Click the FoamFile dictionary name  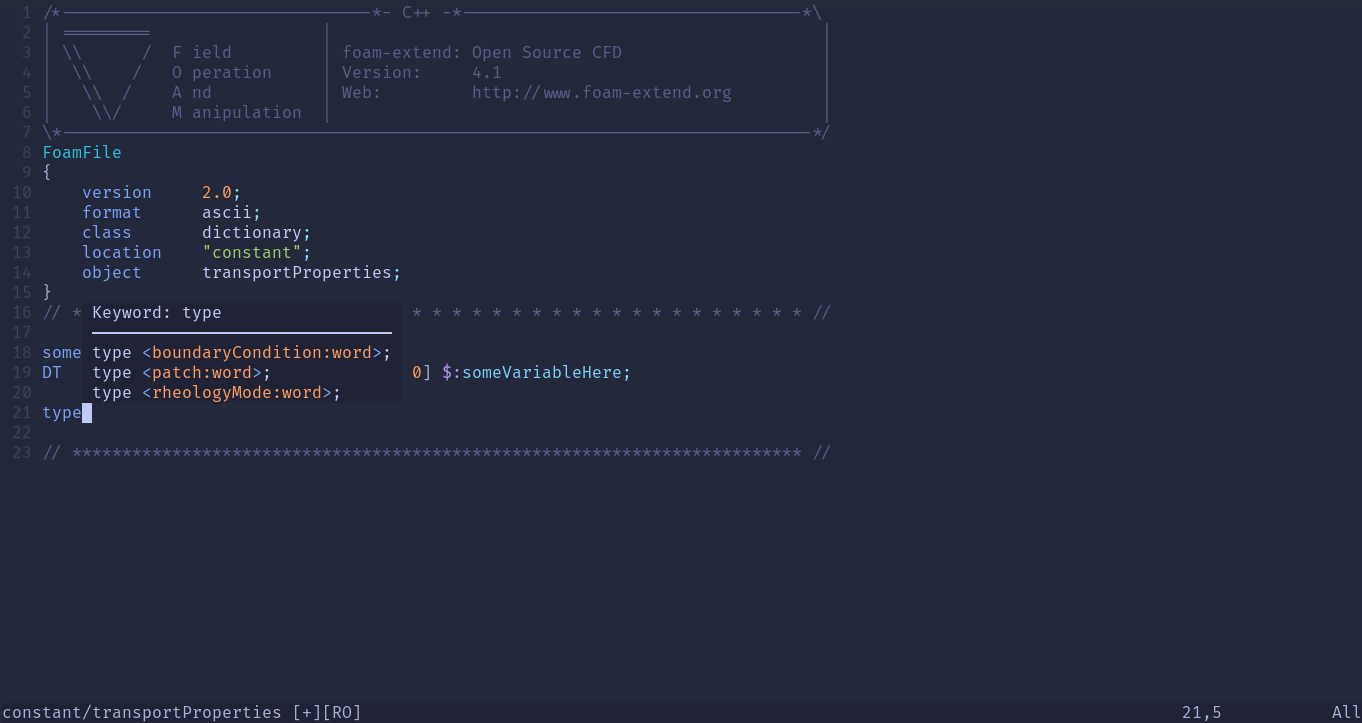click(x=82, y=152)
